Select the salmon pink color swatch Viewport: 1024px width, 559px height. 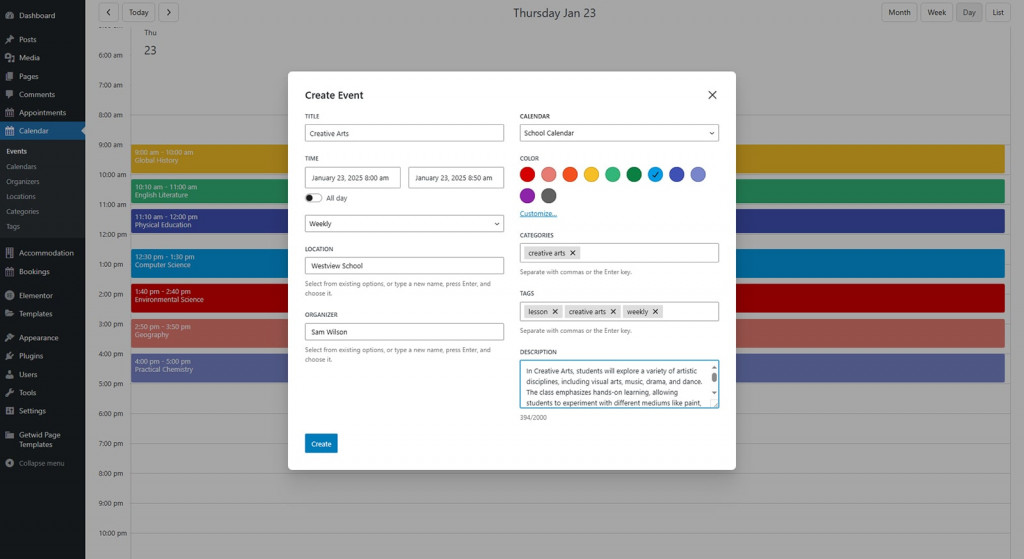point(549,174)
